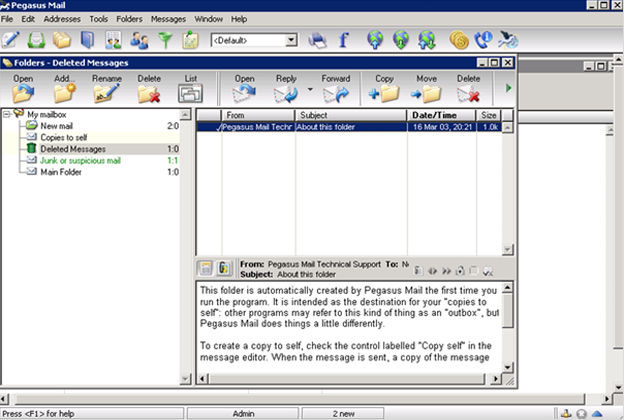Sort messages by Date/Time column header
This screenshot has height=420, width=624.
click(442, 115)
